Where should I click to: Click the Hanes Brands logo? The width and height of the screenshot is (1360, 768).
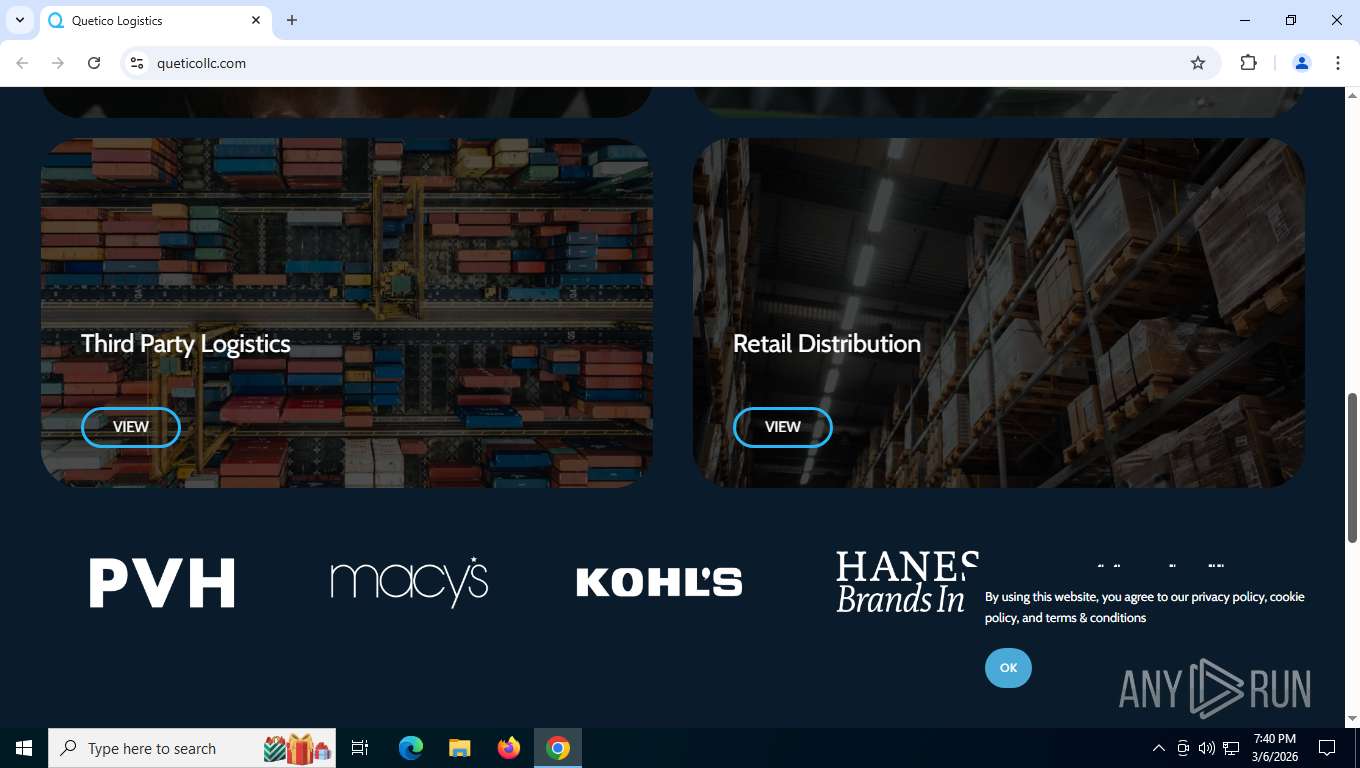click(906, 582)
